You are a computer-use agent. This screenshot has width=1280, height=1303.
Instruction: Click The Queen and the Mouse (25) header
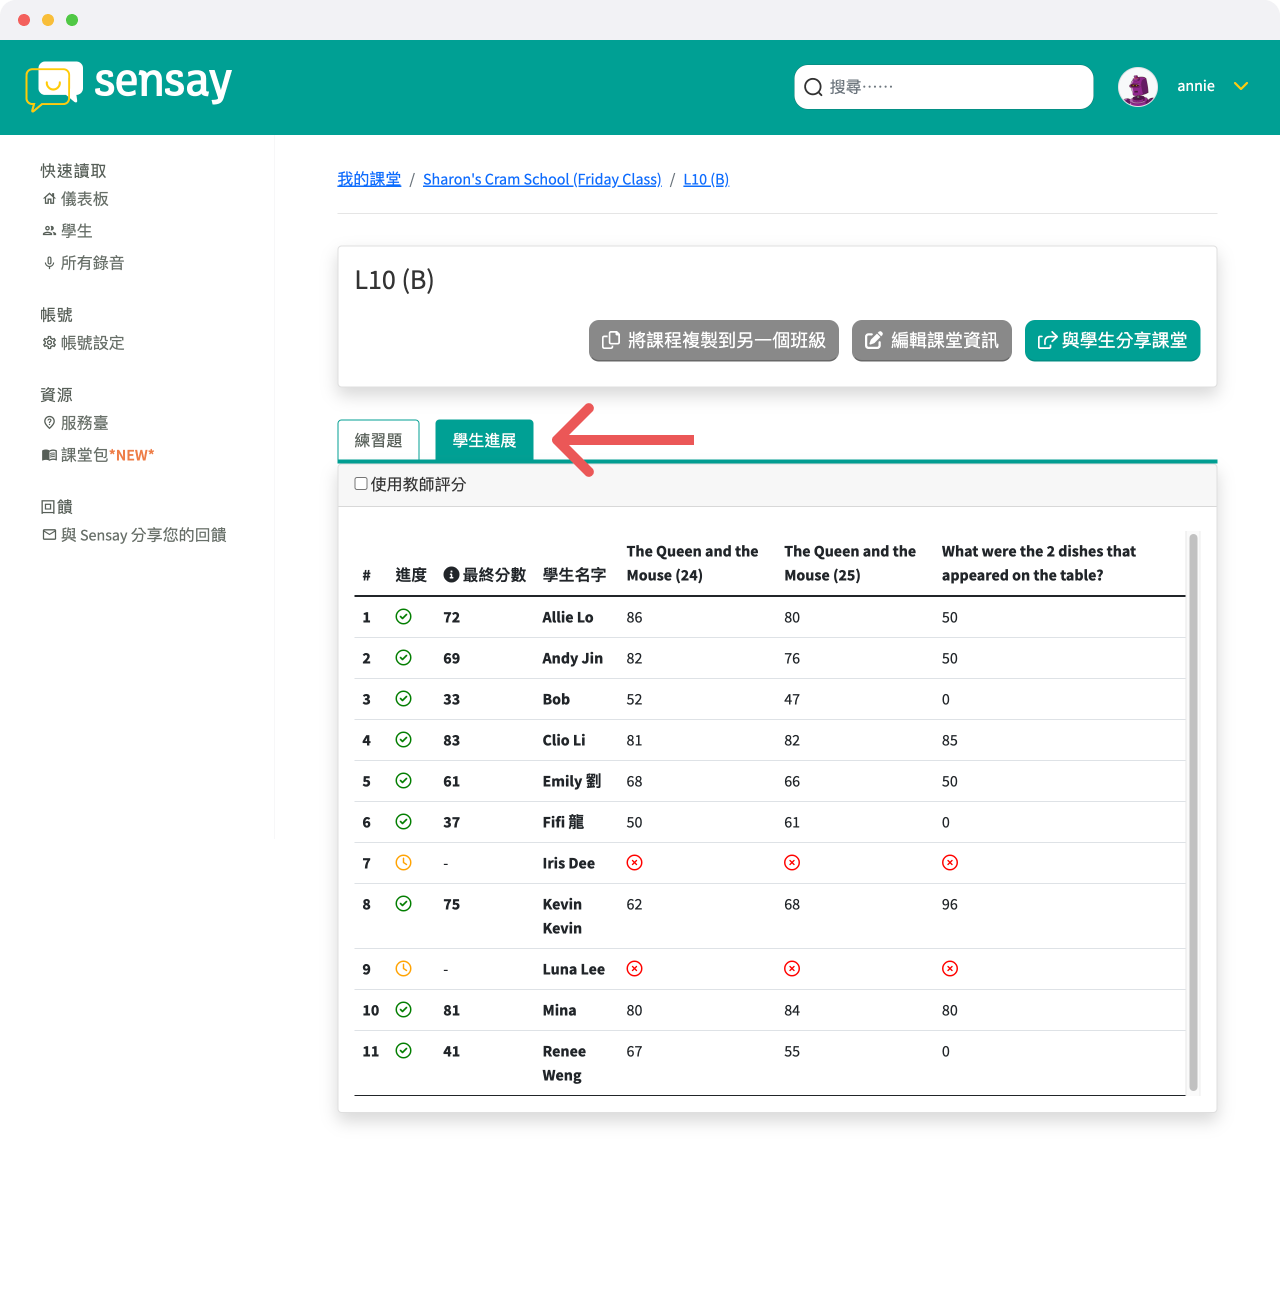850,563
